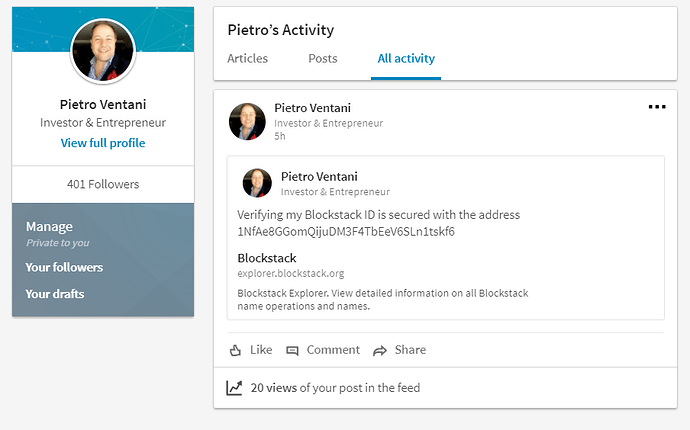Click the Comment button label
The width and height of the screenshot is (690, 430).
point(333,350)
